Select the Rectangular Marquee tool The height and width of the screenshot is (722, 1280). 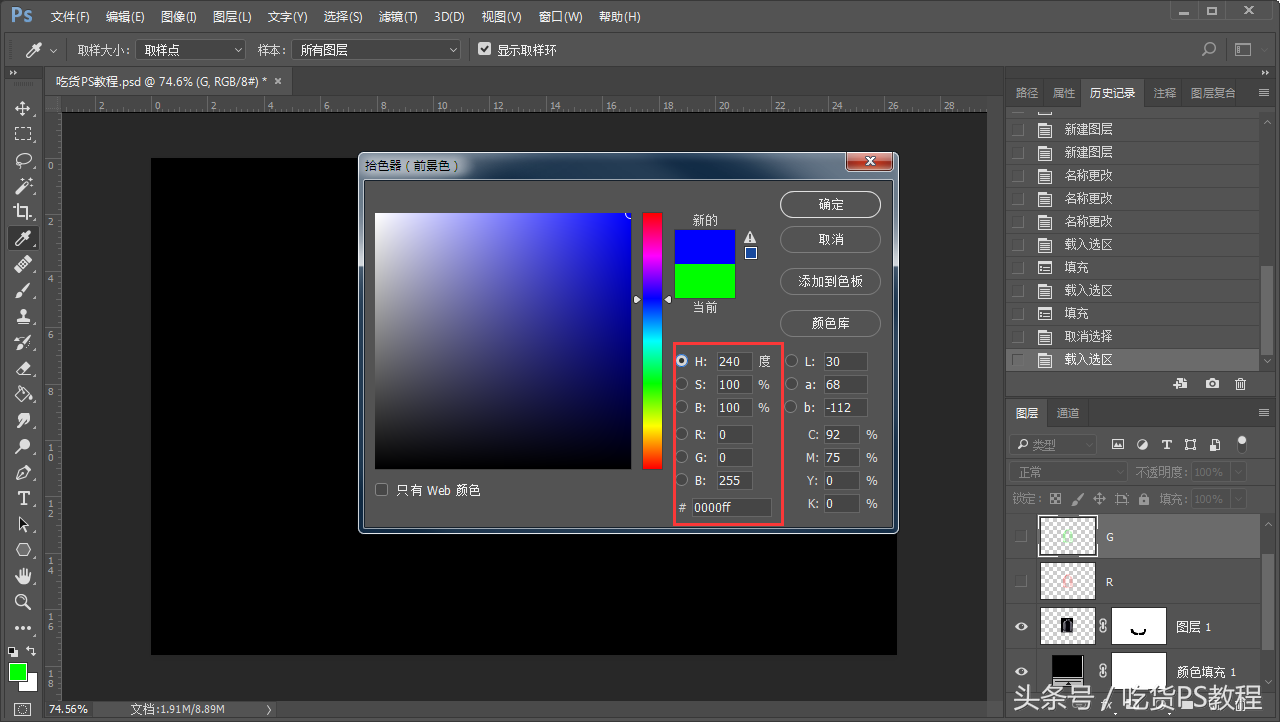(22, 134)
